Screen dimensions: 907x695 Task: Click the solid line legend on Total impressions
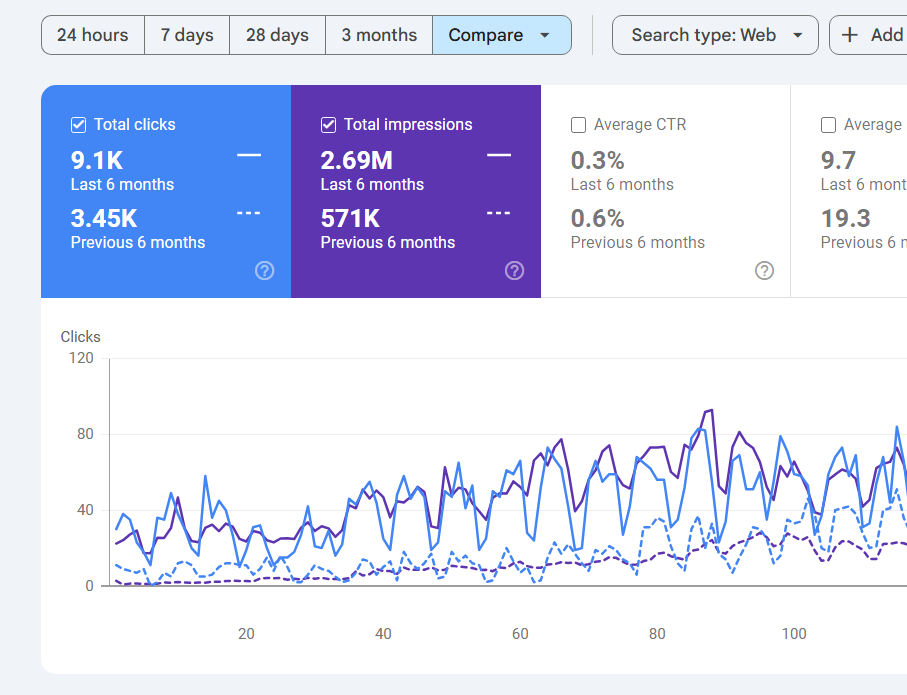point(499,155)
